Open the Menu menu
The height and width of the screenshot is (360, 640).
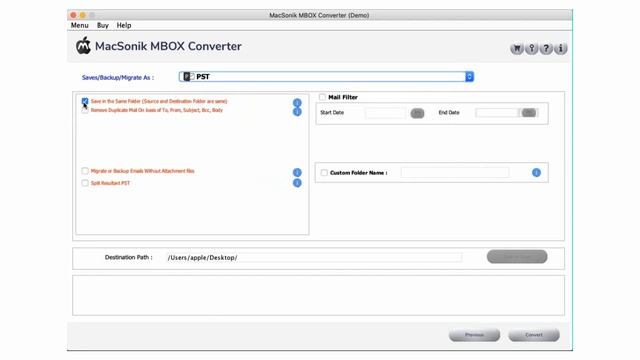click(x=80, y=25)
